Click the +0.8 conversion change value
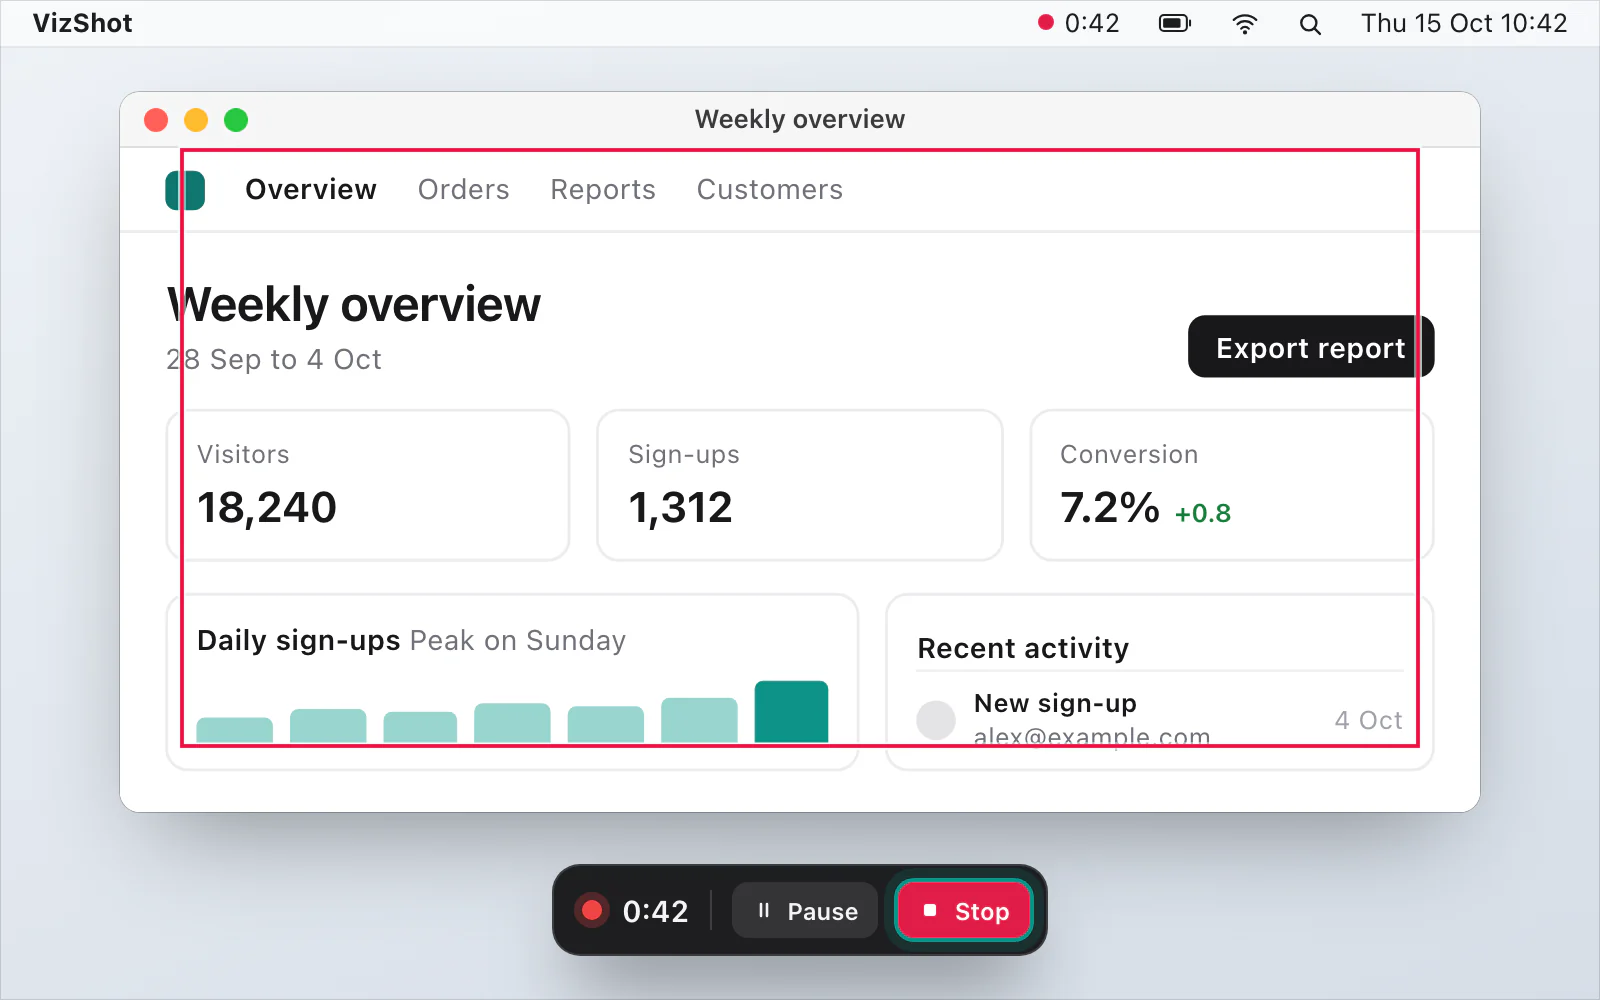Screen dimensions: 1600x1000 click(1203, 513)
